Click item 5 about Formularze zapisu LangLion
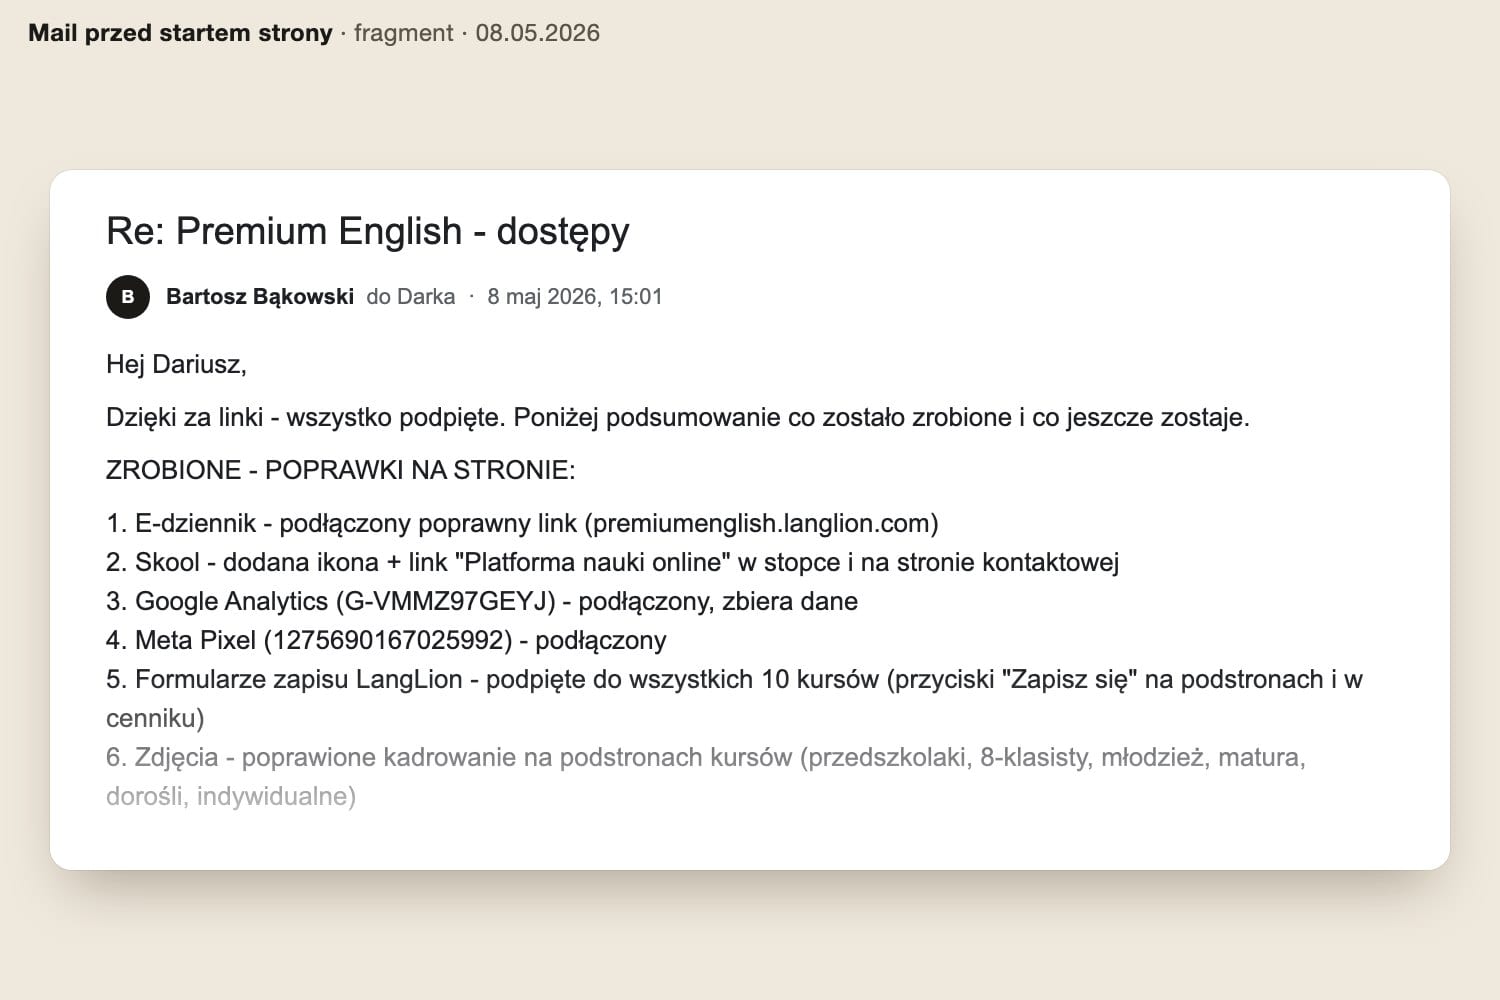This screenshot has width=1500, height=1000. point(735,698)
